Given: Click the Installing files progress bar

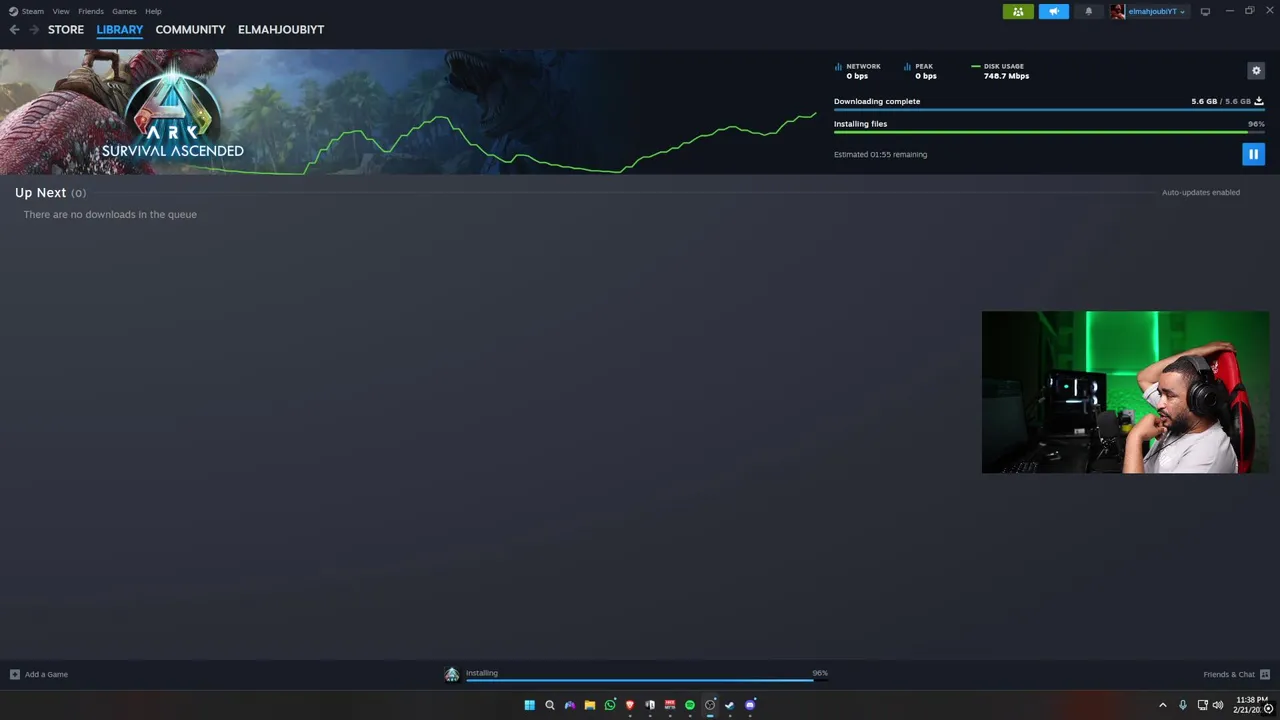Looking at the screenshot, I should (x=1049, y=132).
